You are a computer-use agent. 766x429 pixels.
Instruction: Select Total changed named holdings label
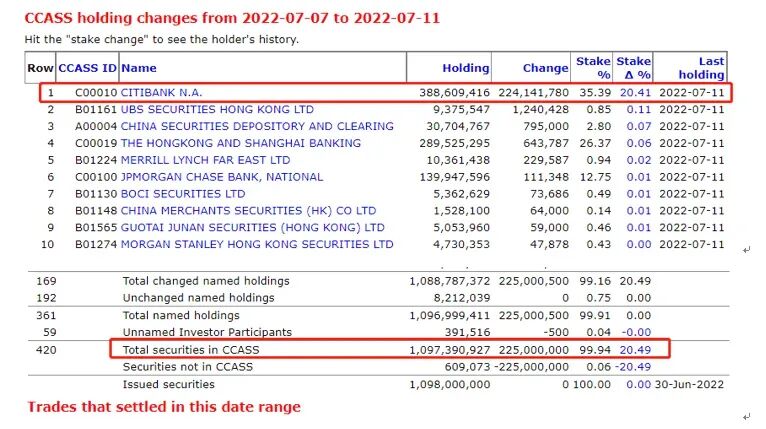206,281
